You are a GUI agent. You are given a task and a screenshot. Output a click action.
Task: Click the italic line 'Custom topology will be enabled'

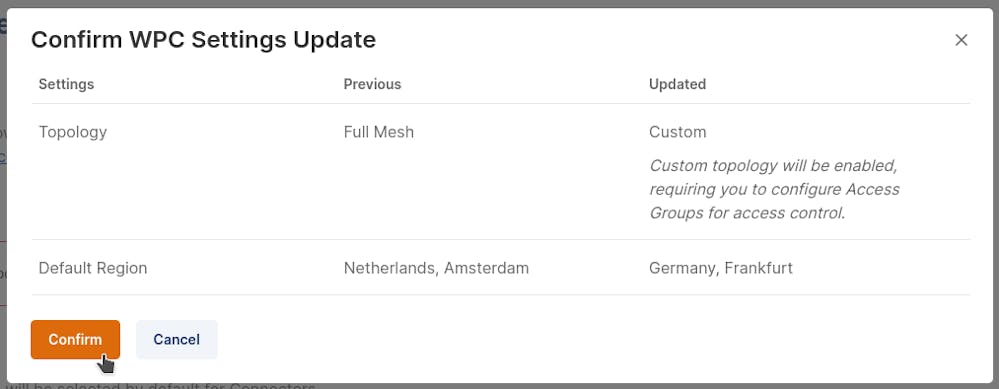tap(773, 166)
